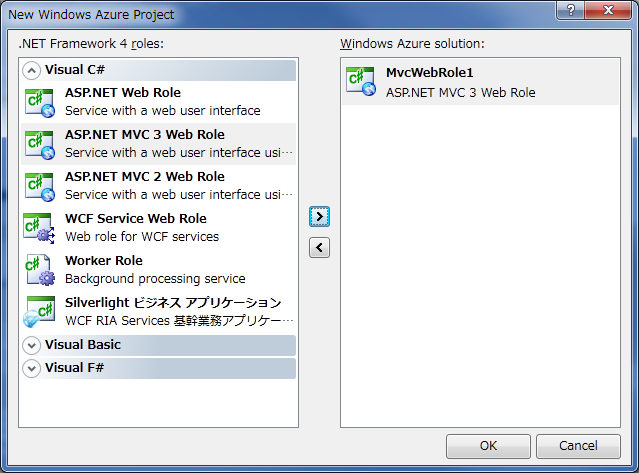Remove role with left arrow button
Screen dimensions: 639x473
(x=319, y=248)
